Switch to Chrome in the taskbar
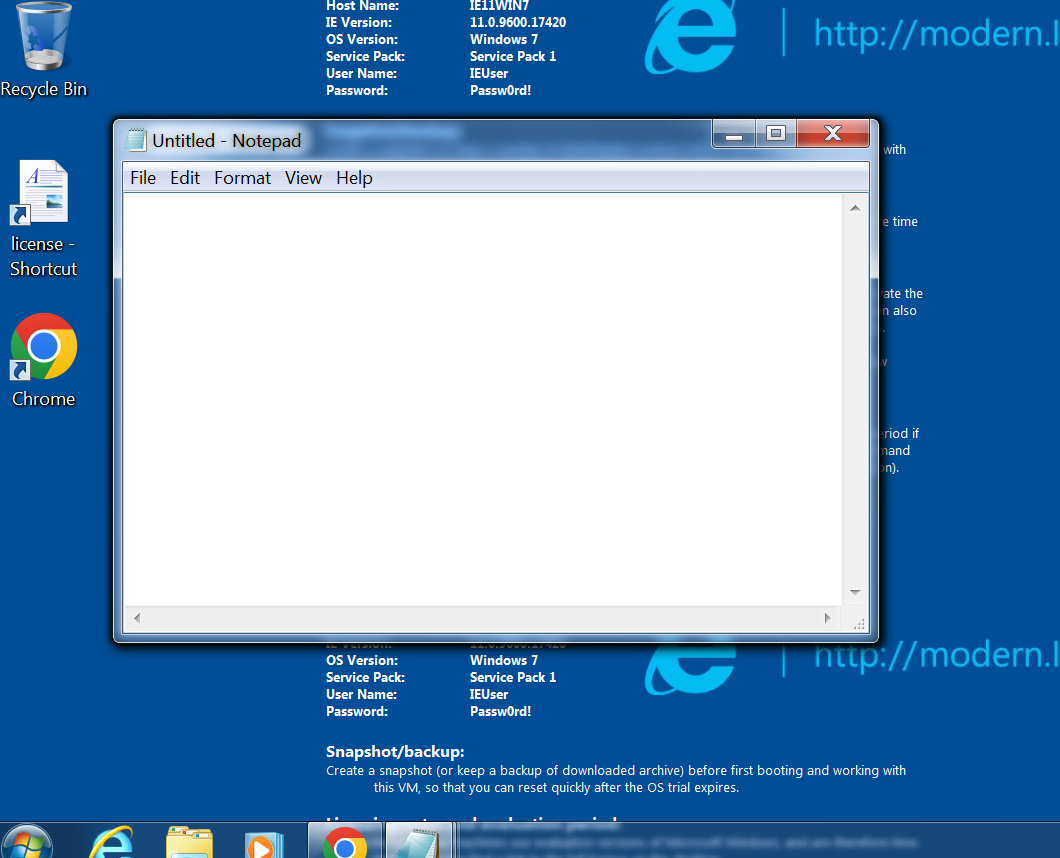Image resolution: width=1060 pixels, height=858 pixels. tap(345, 841)
